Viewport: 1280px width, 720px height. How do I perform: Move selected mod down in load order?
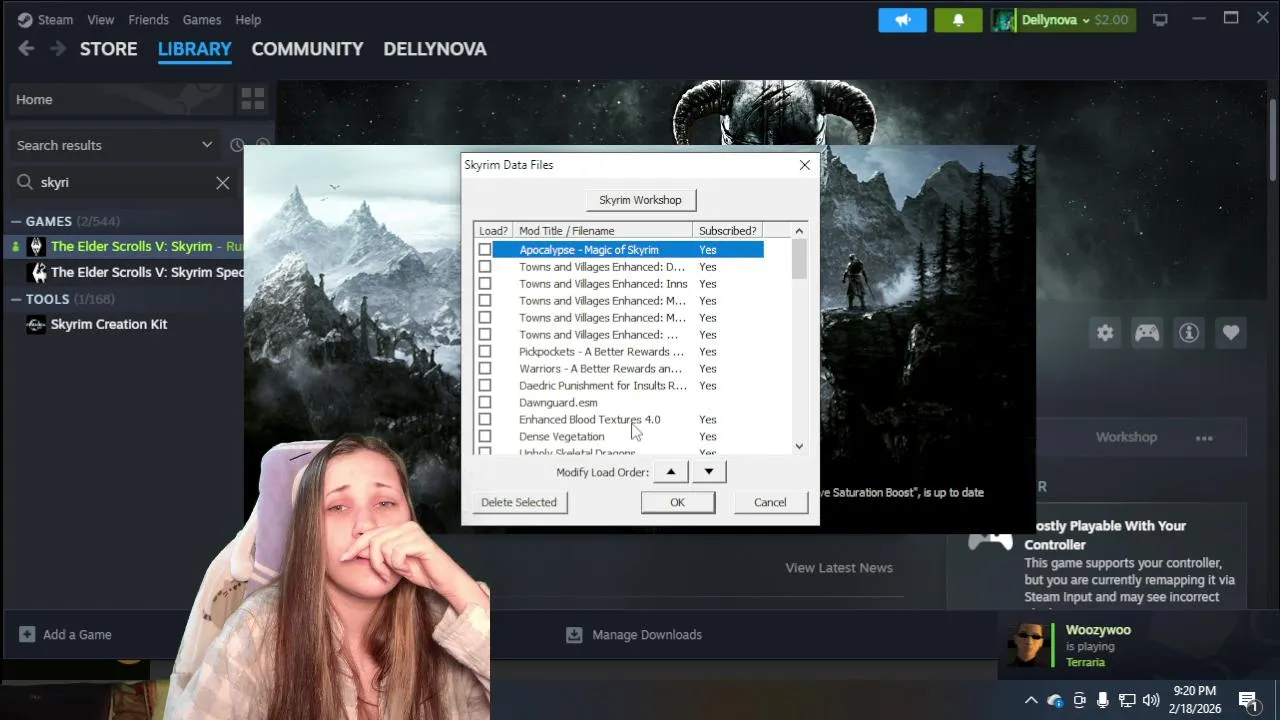click(x=709, y=472)
